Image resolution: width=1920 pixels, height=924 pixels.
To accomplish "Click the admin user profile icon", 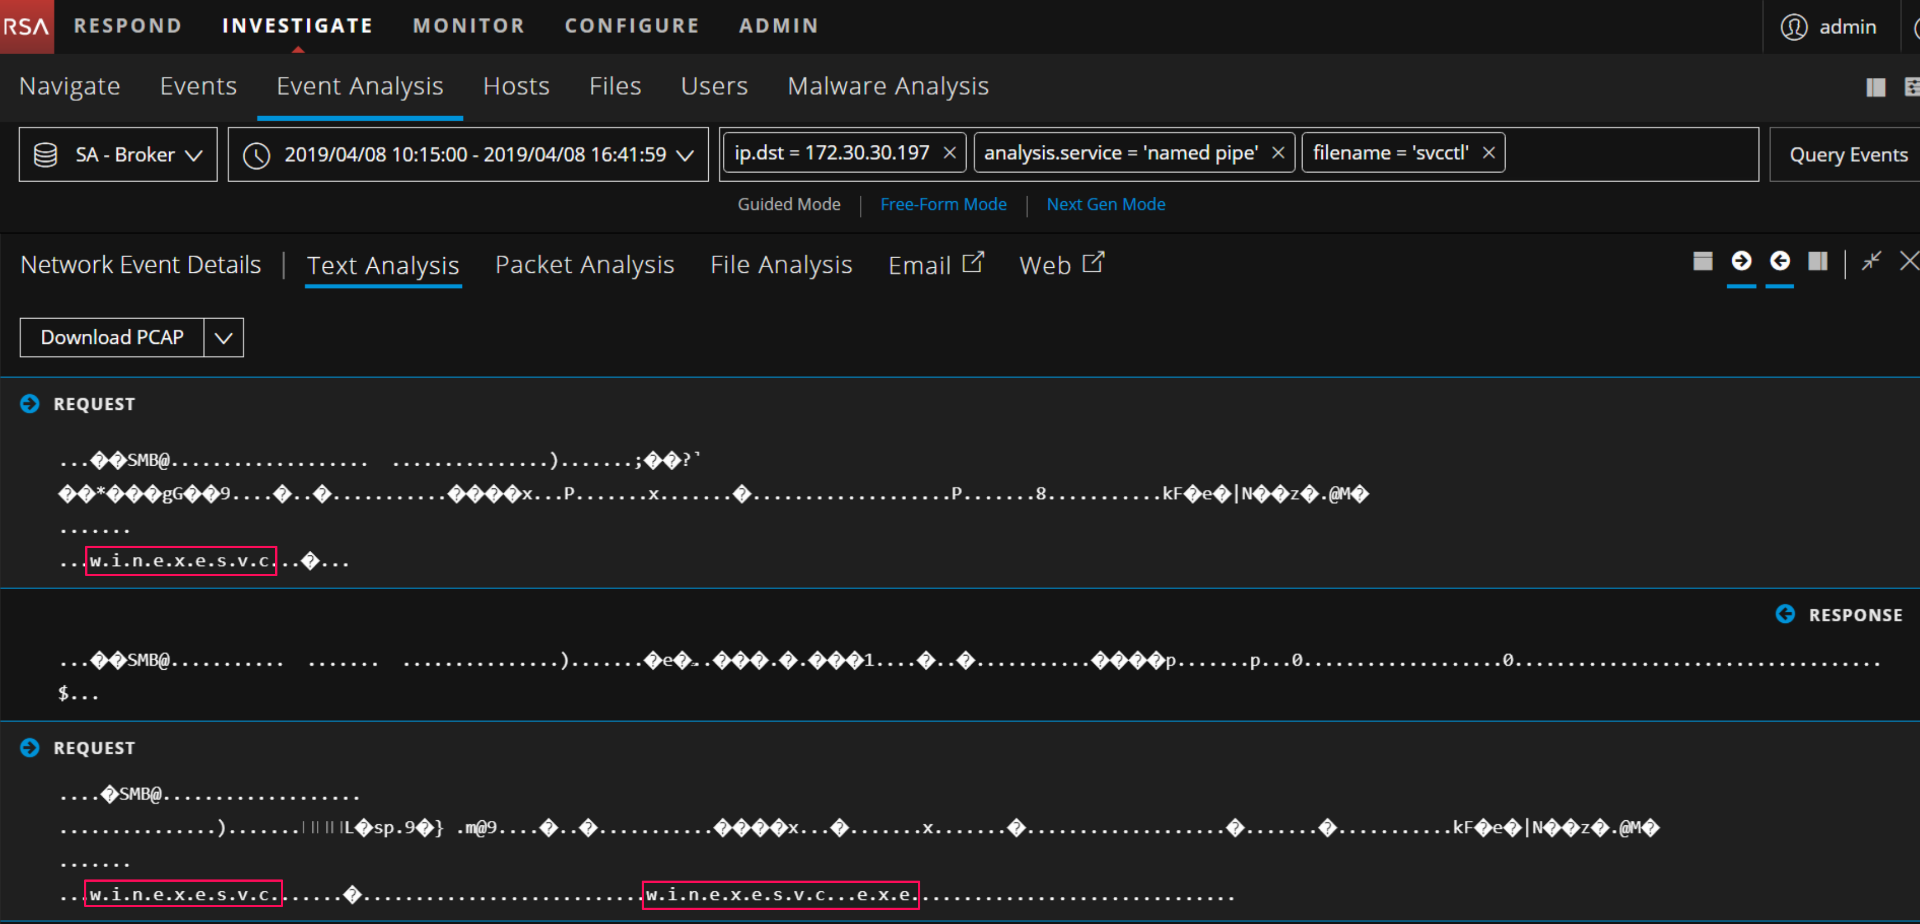I will [1794, 27].
